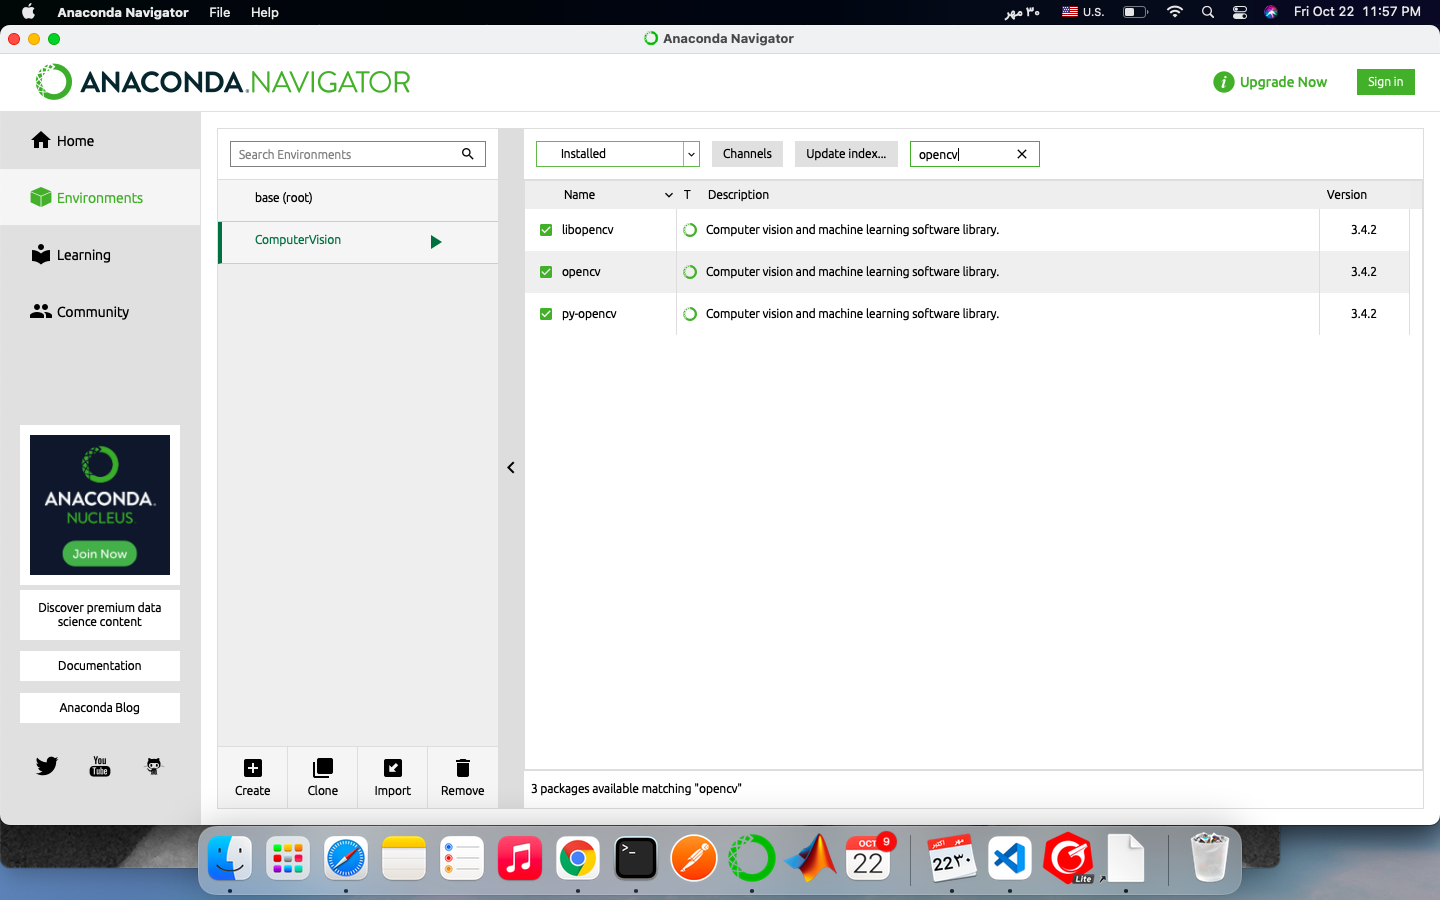
Task: Toggle the opencv package checkbox
Action: pyautogui.click(x=546, y=272)
